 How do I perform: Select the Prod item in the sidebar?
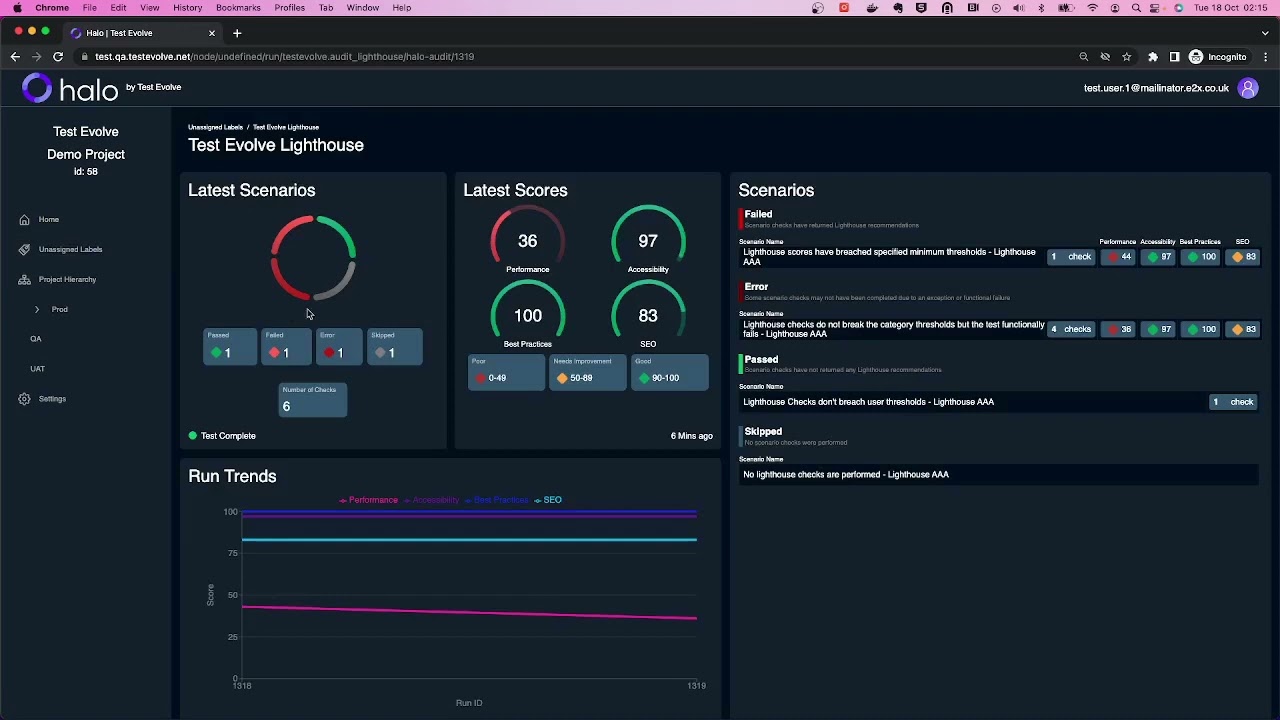click(60, 310)
